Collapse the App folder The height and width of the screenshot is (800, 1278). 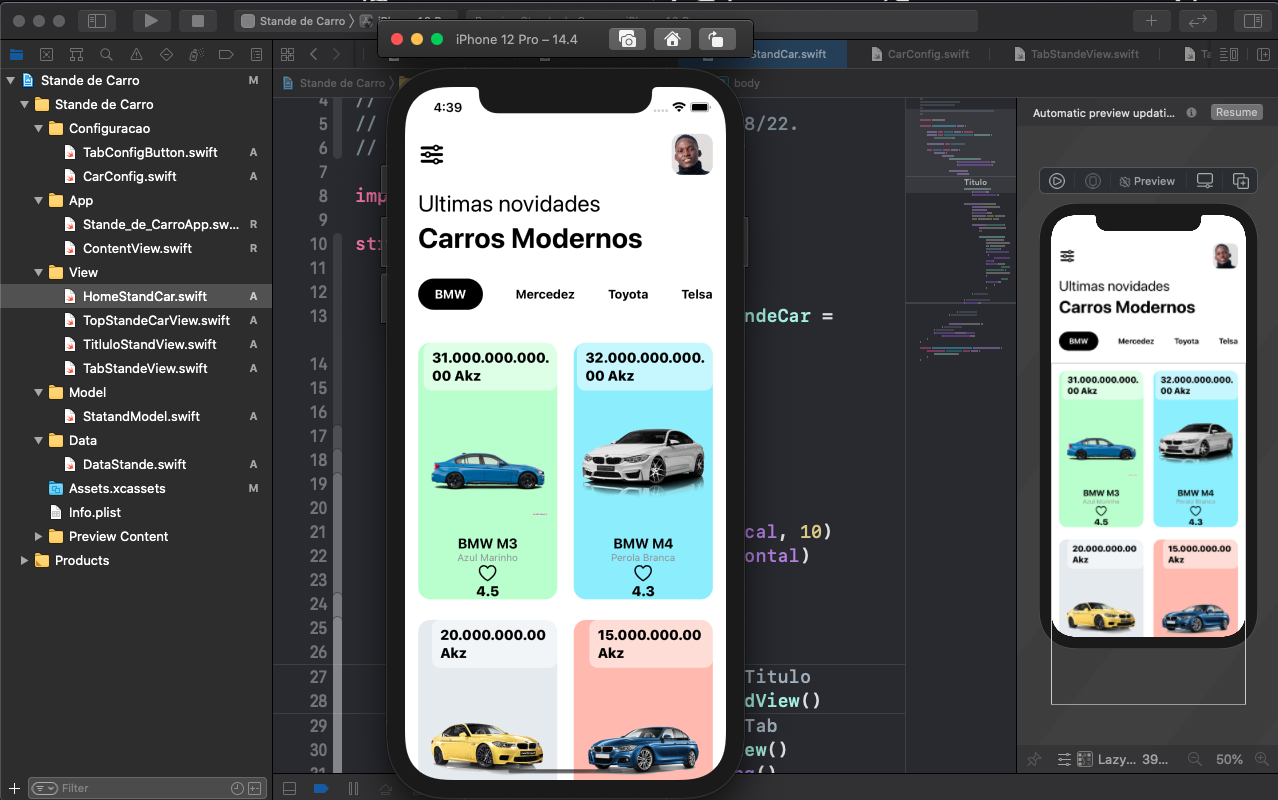39,200
